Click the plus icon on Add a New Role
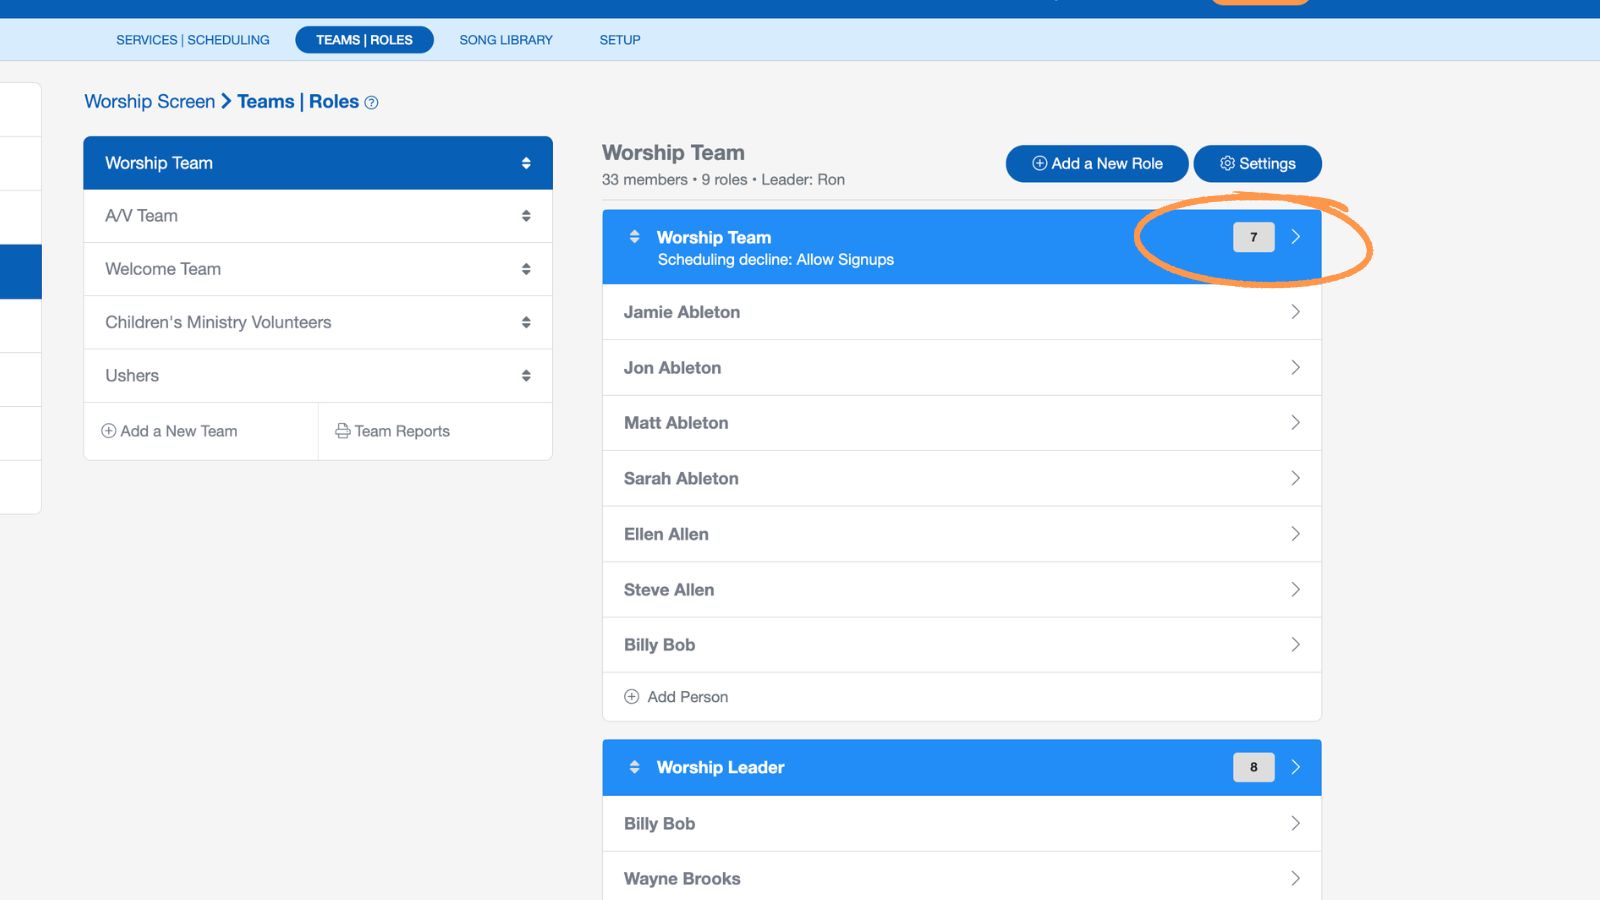Viewport: 1600px width, 900px height. click(x=1039, y=163)
